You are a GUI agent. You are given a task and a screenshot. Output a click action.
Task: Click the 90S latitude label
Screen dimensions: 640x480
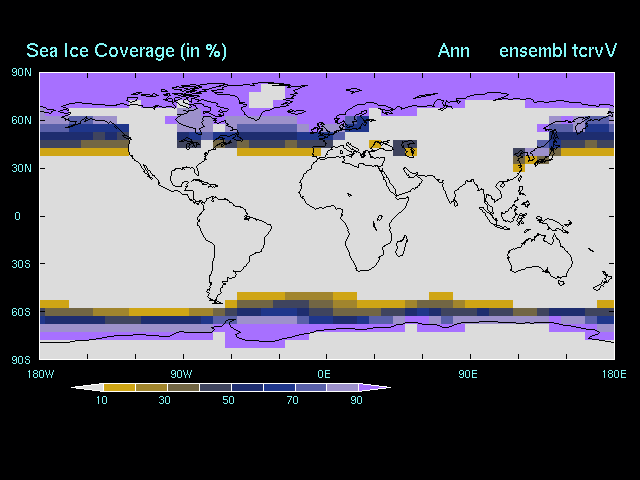point(21,360)
